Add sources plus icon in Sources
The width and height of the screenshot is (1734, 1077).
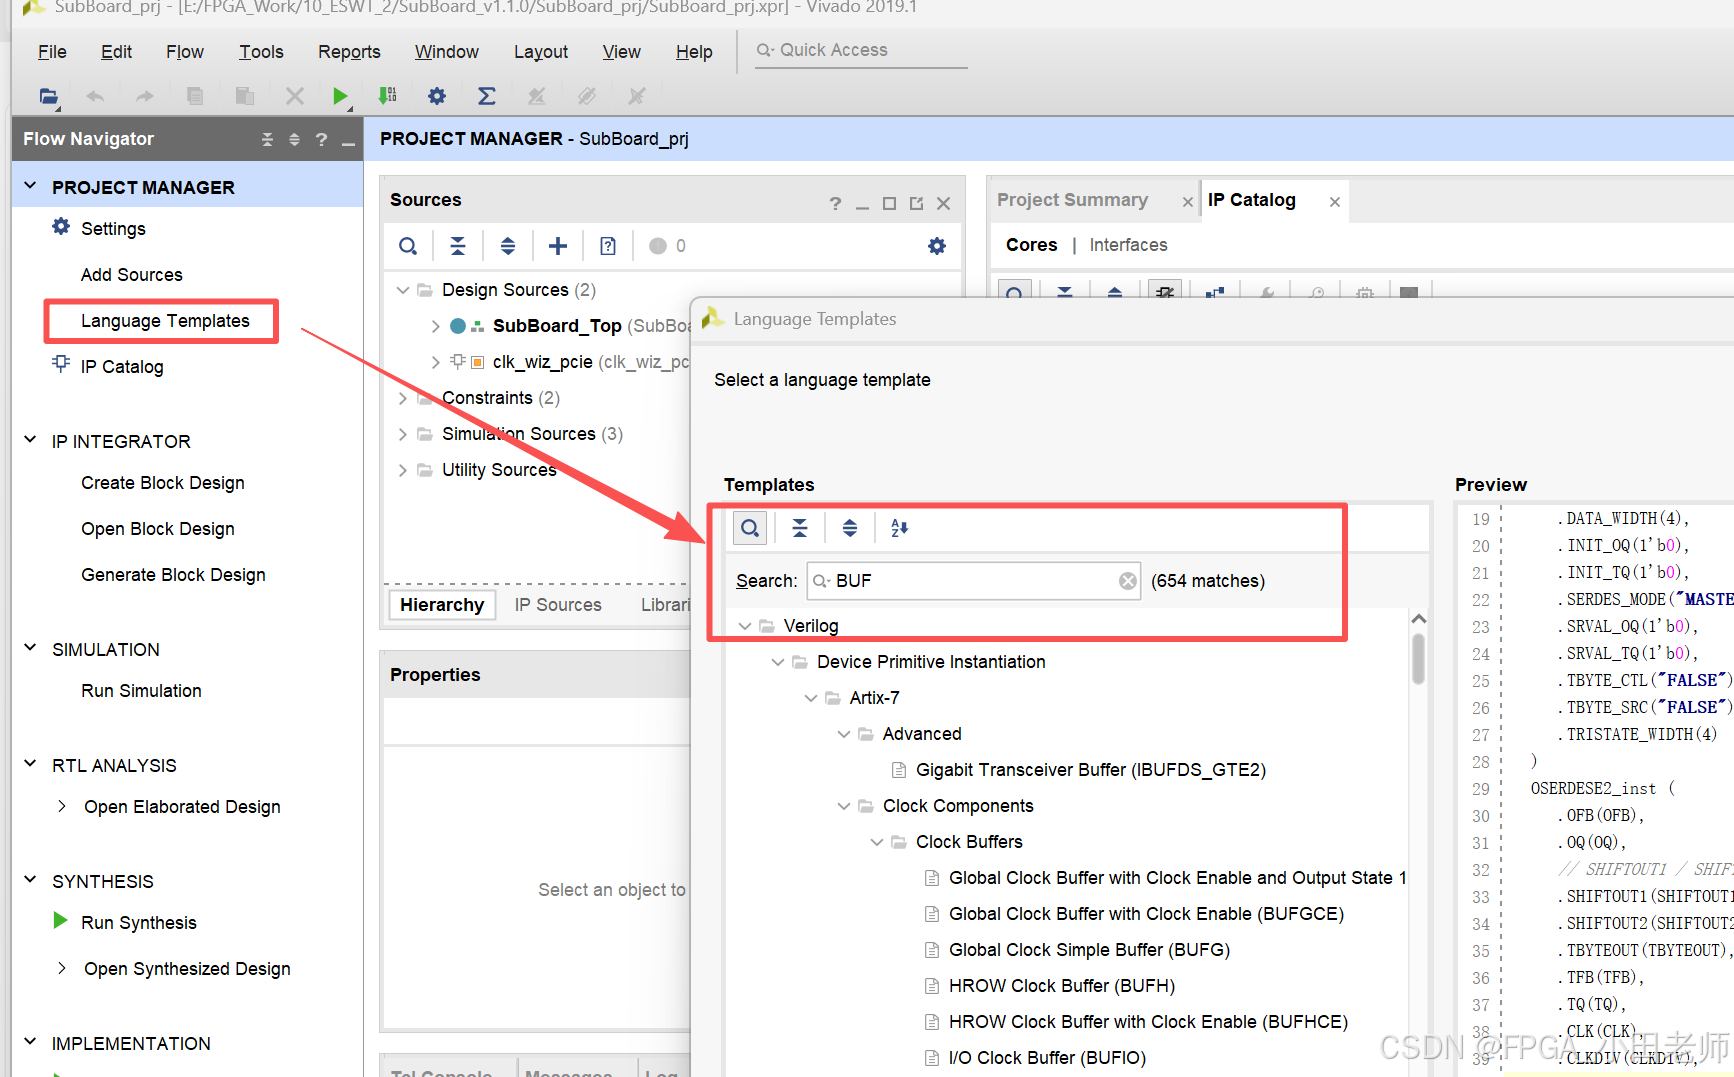coord(558,246)
